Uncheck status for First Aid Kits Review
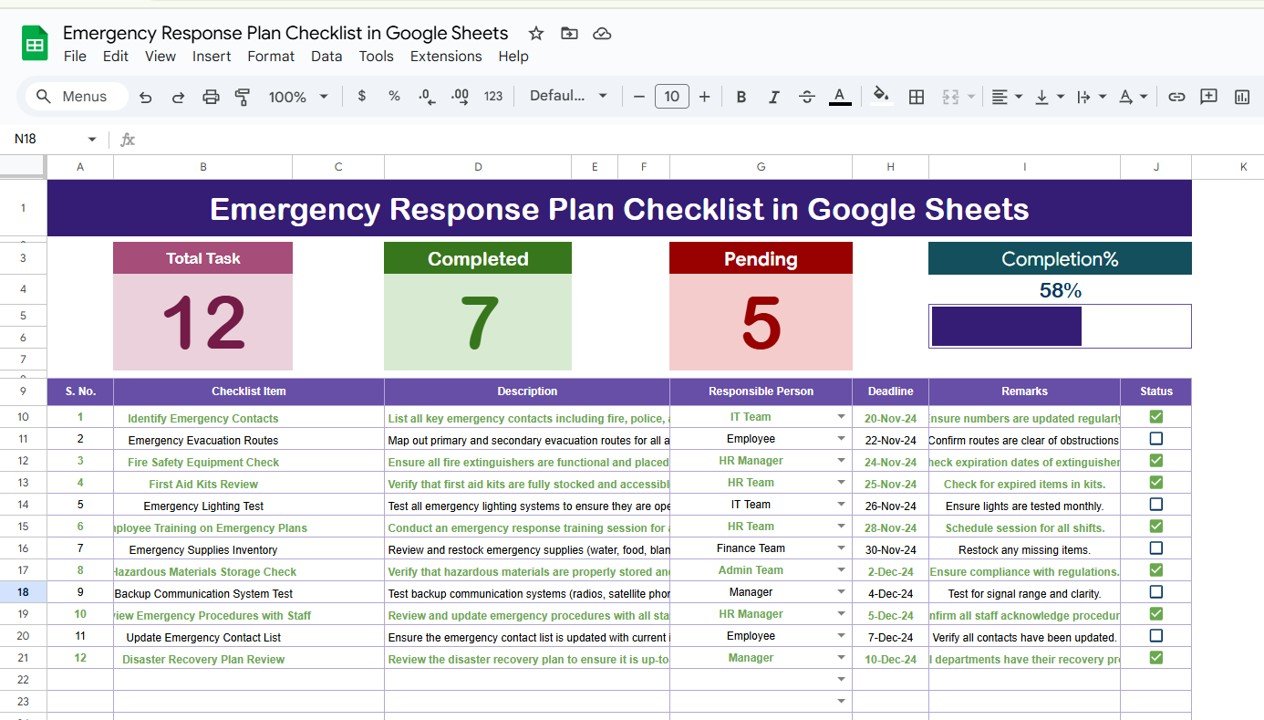Image resolution: width=1264 pixels, height=720 pixels. [x=1156, y=483]
